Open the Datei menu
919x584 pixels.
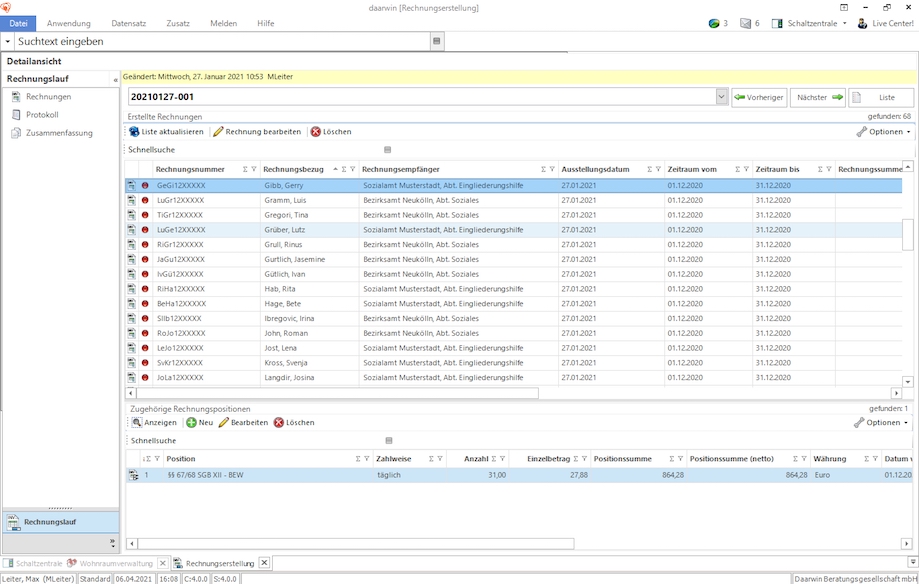click(18, 23)
